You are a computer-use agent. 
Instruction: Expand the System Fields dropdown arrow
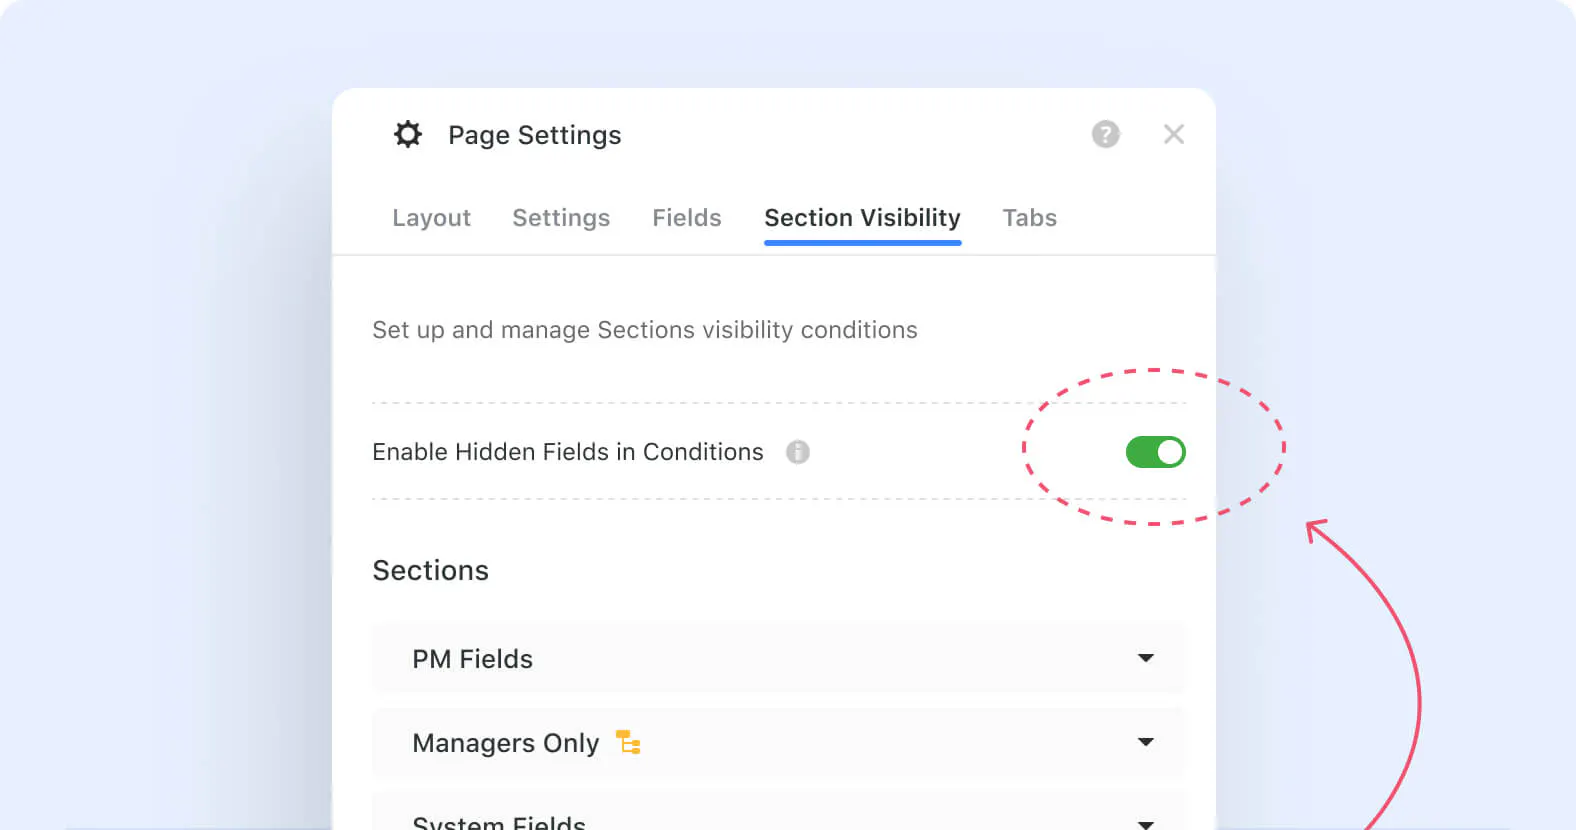coord(1146,823)
